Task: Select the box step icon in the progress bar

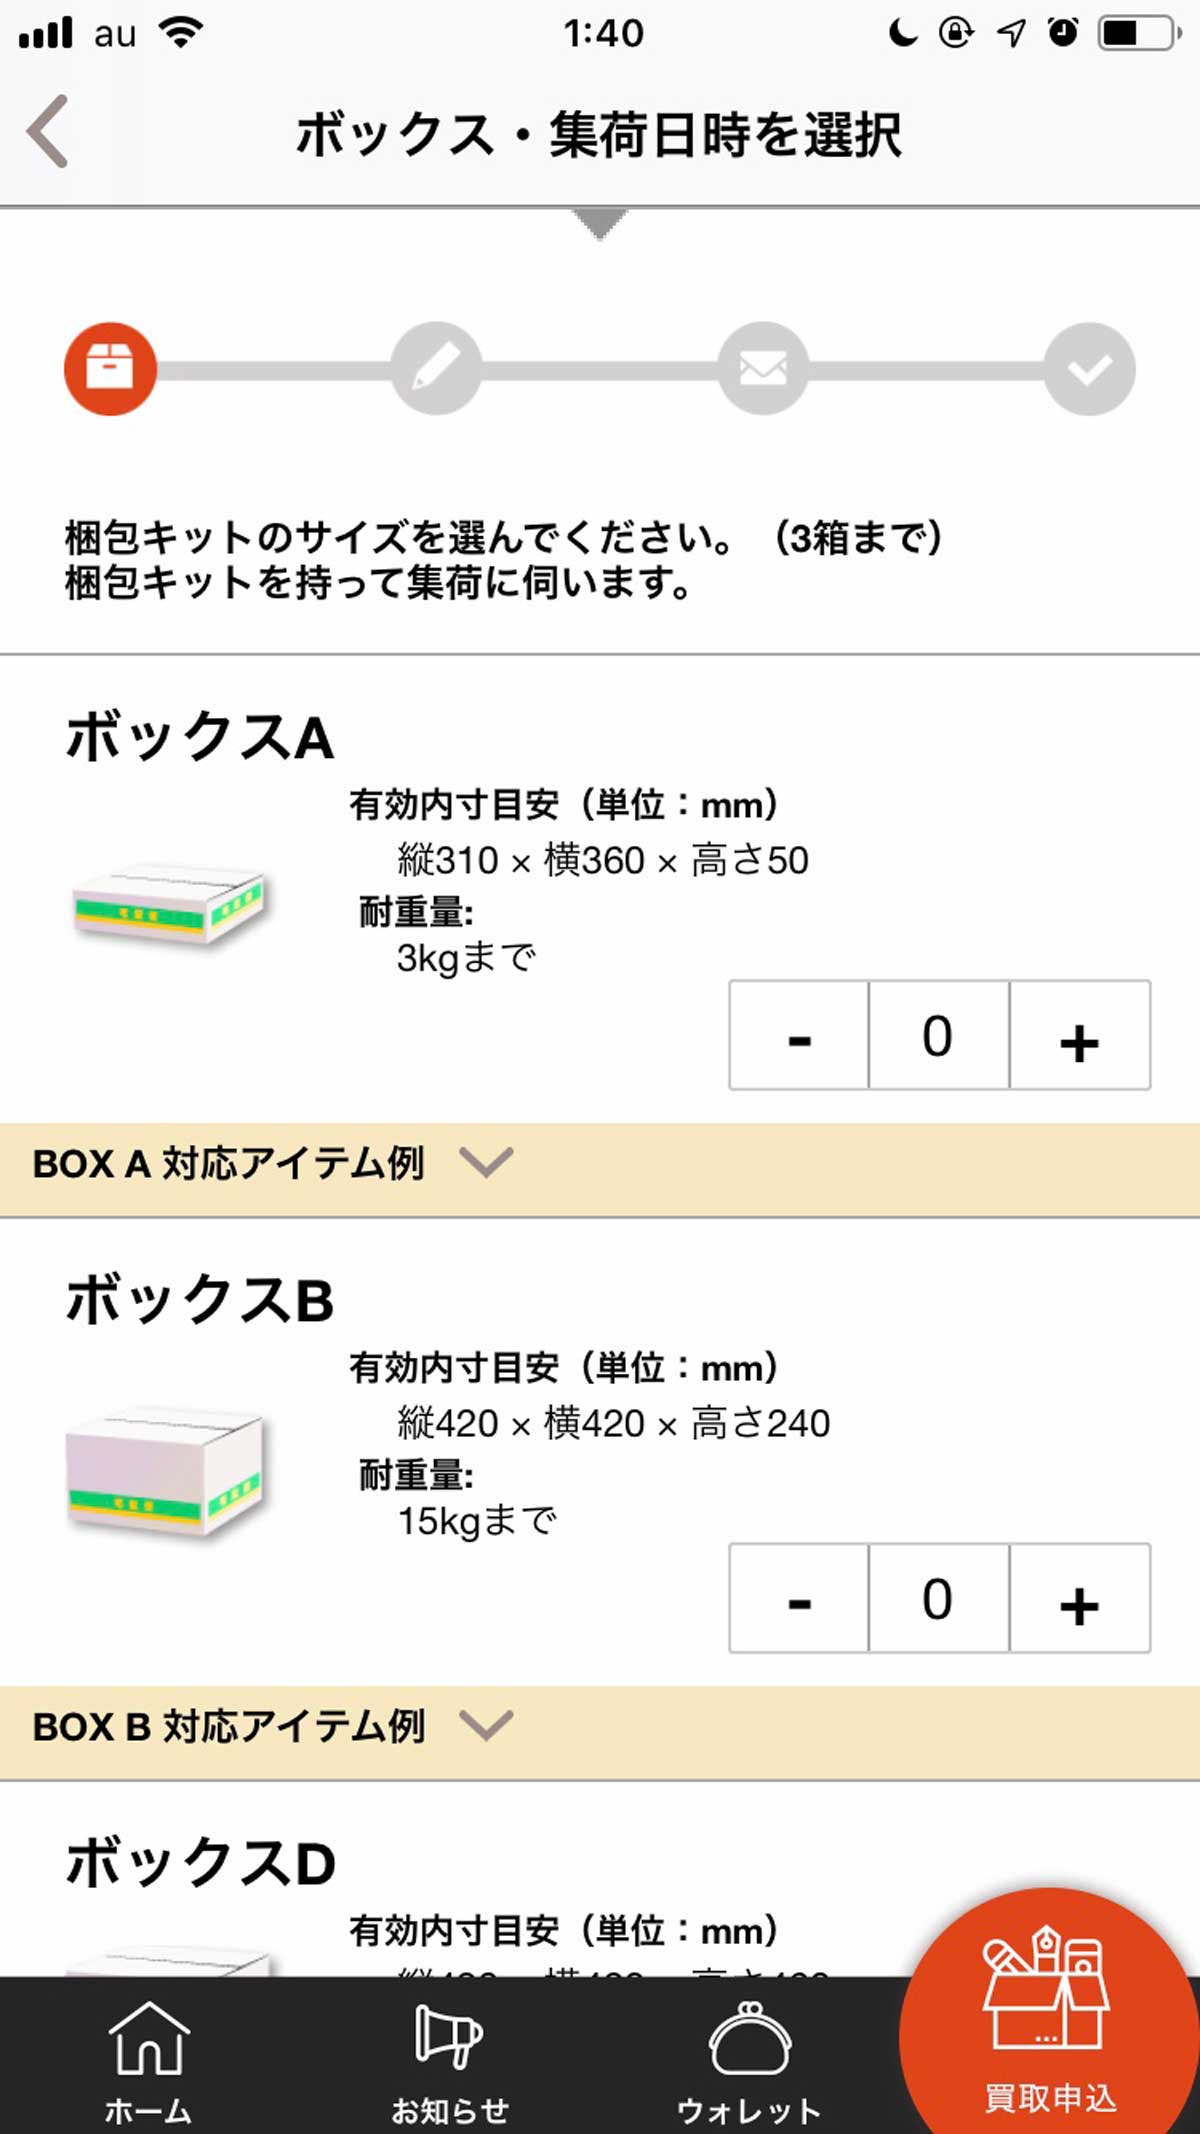Action: click(x=110, y=369)
